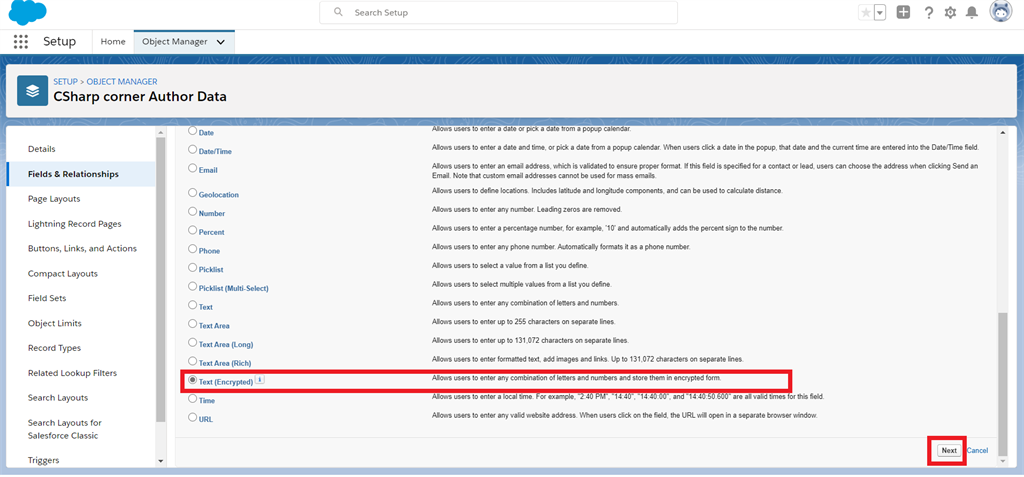Select the Email radio button
This screenshot has width=1024, height=477.
point(193,168)
